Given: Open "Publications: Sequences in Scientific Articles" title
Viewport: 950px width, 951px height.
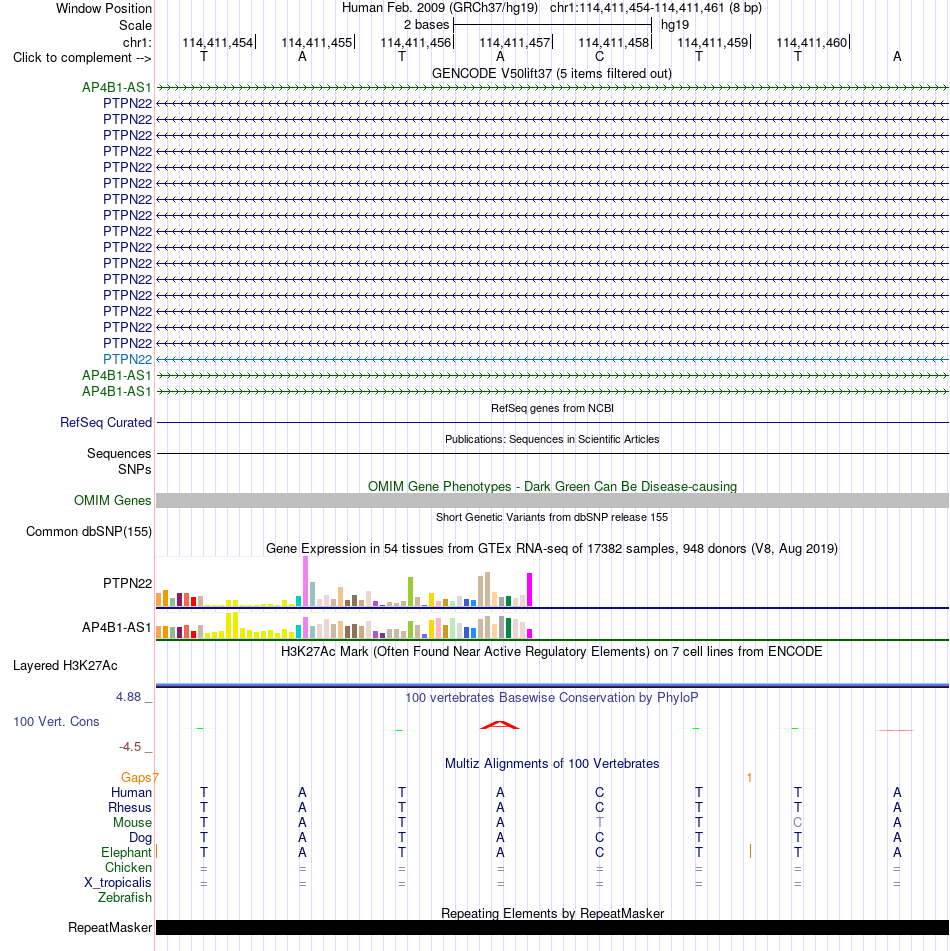Looking at the screenshot, I should click(552, 439).
